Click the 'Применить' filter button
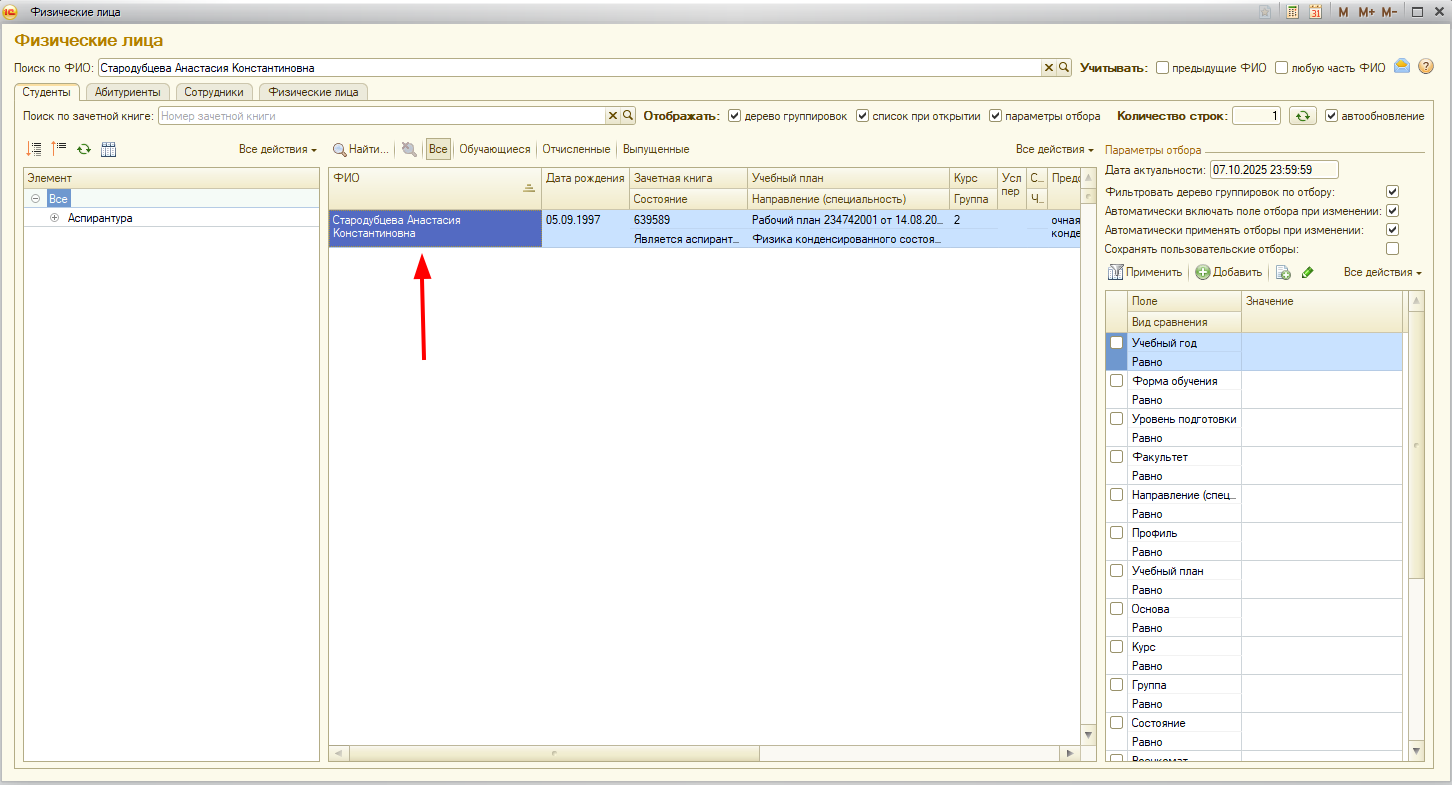 tap(1145, 272)
